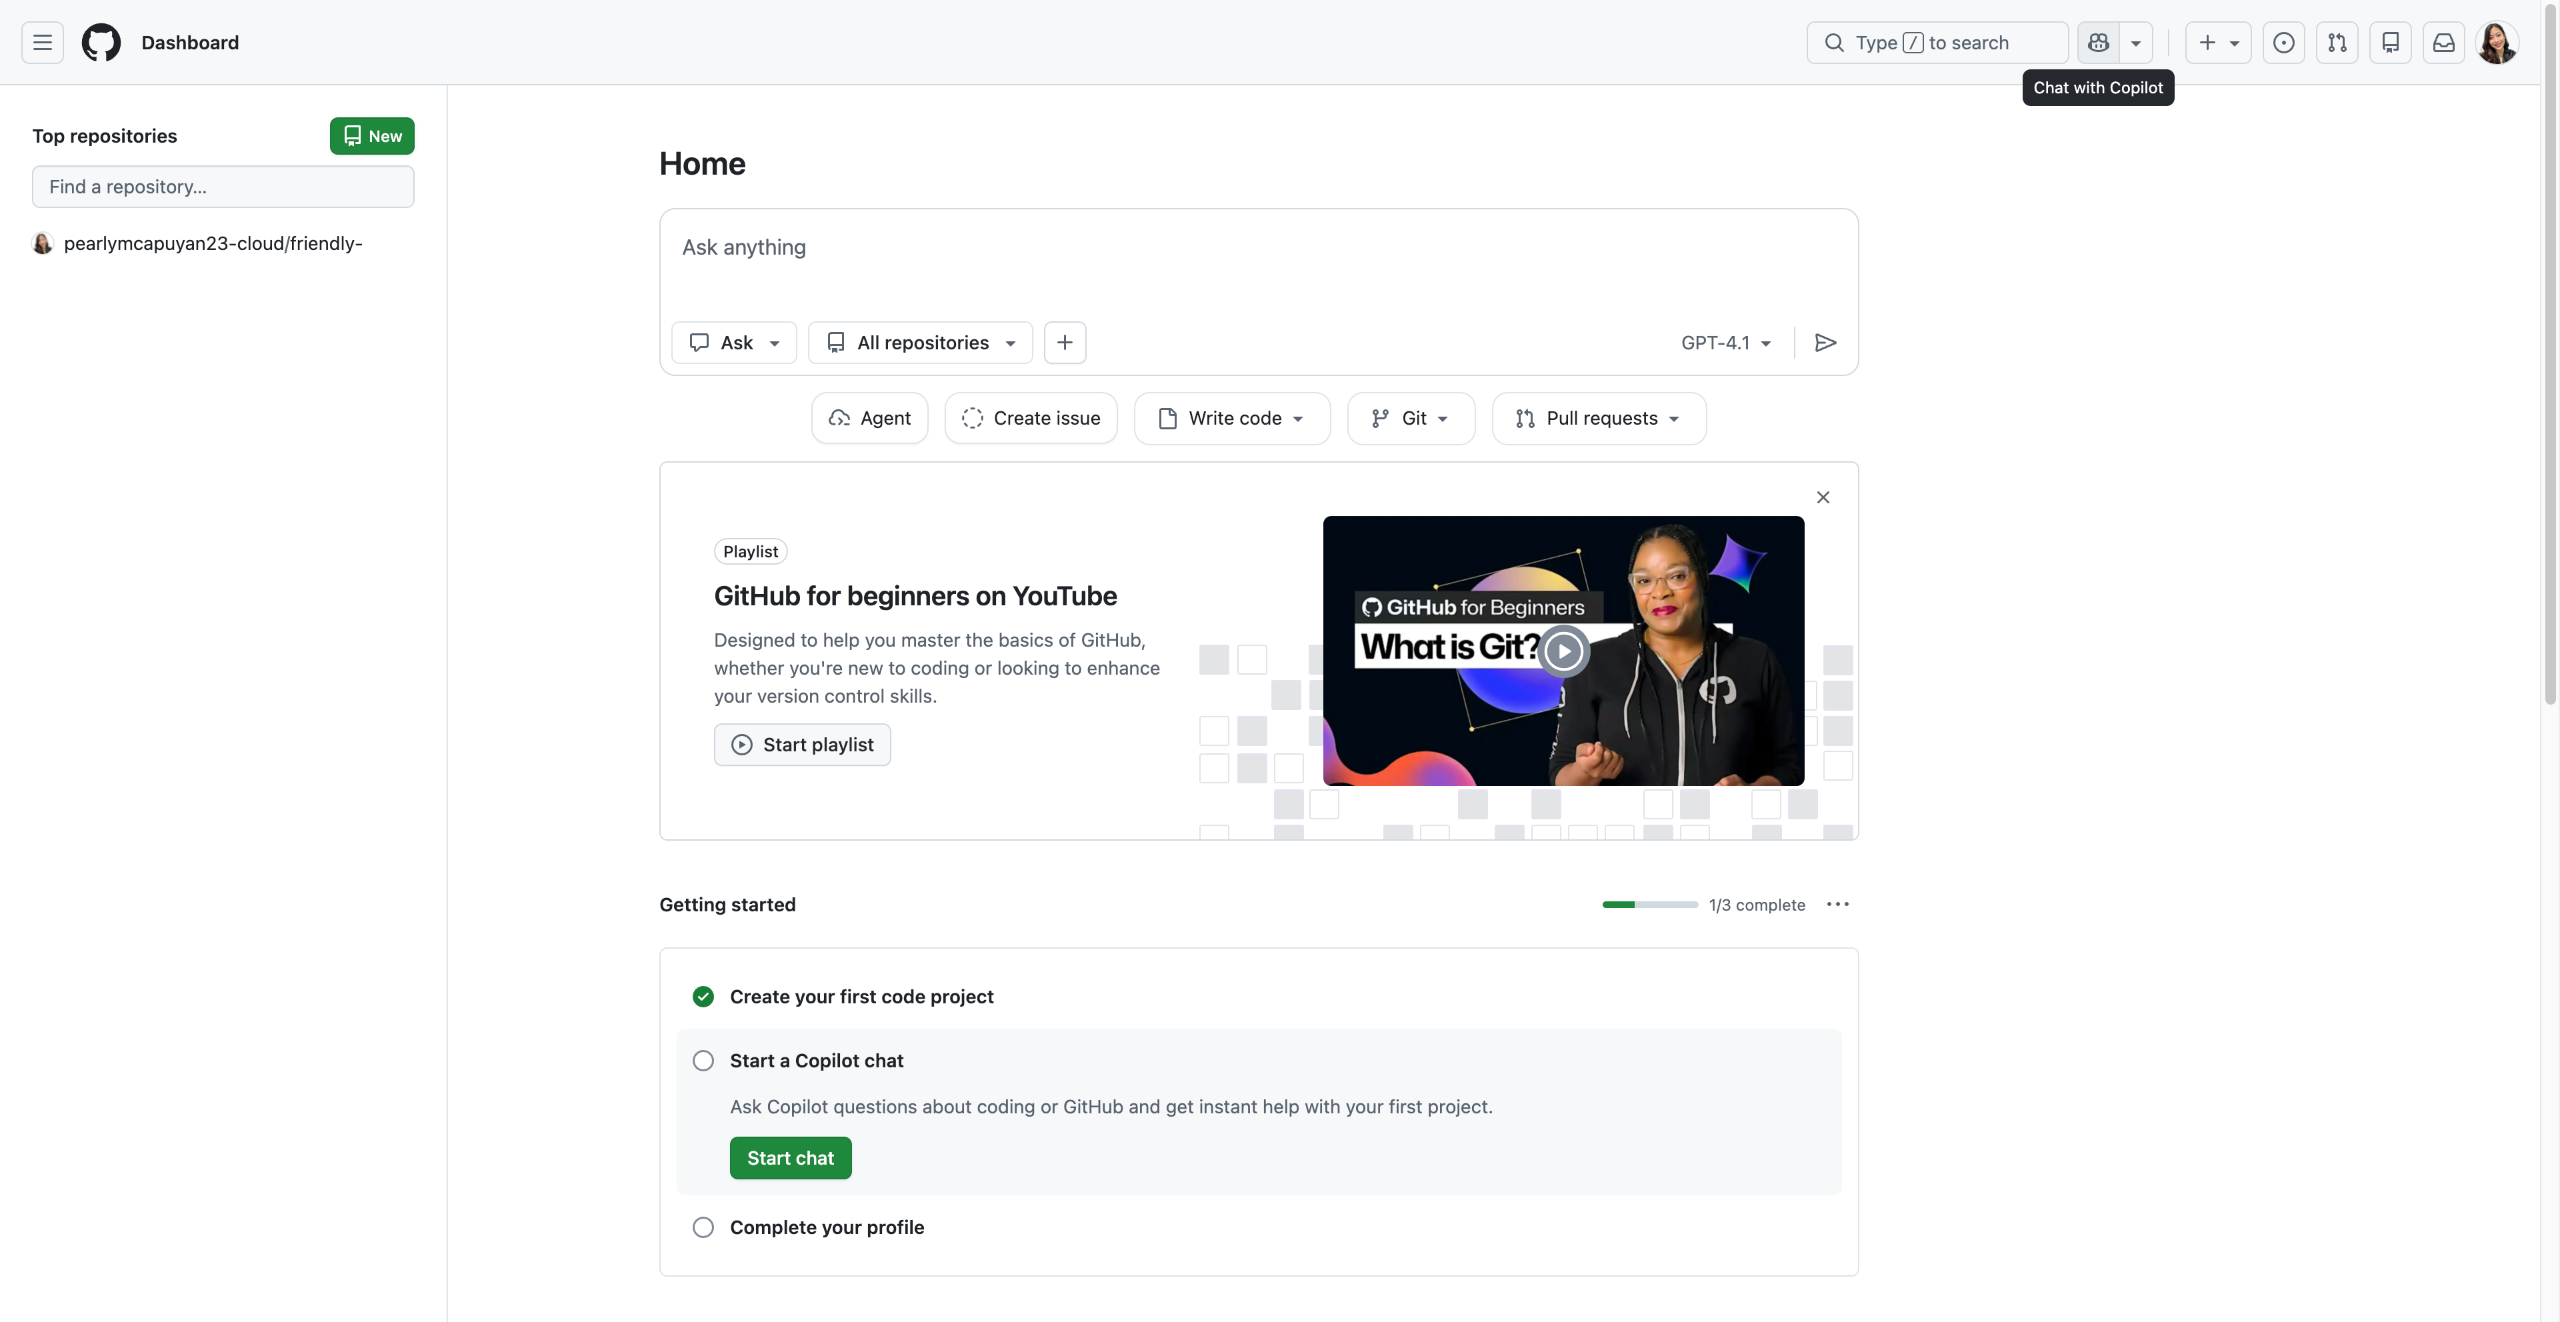This screenshot has height=1322, width=2560.
Task: Select the Complete your profile circle
Action: pyautogui.click(x=703, y=1227)
